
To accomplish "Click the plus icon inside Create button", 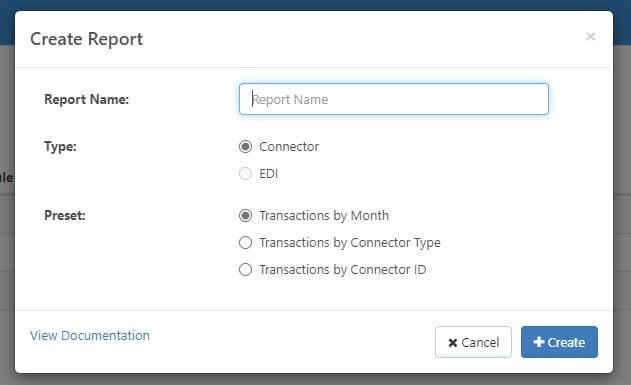I will click(538, 342).
